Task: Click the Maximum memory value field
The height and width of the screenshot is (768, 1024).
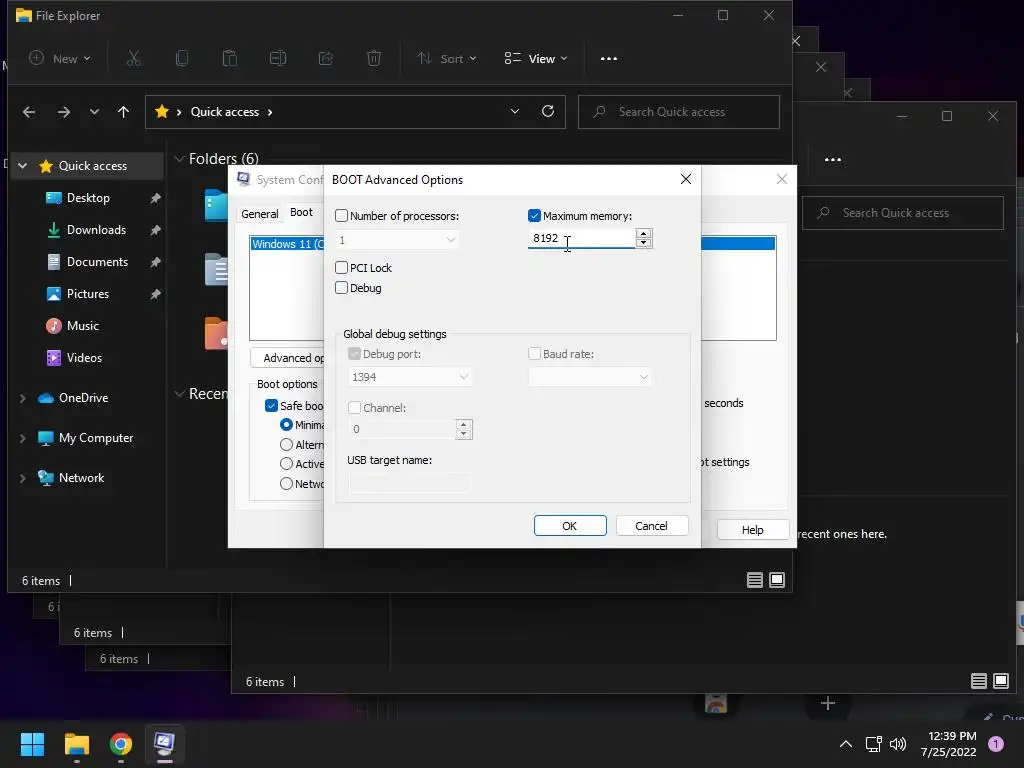Action: pyautogui.click(x=581, y=238)
